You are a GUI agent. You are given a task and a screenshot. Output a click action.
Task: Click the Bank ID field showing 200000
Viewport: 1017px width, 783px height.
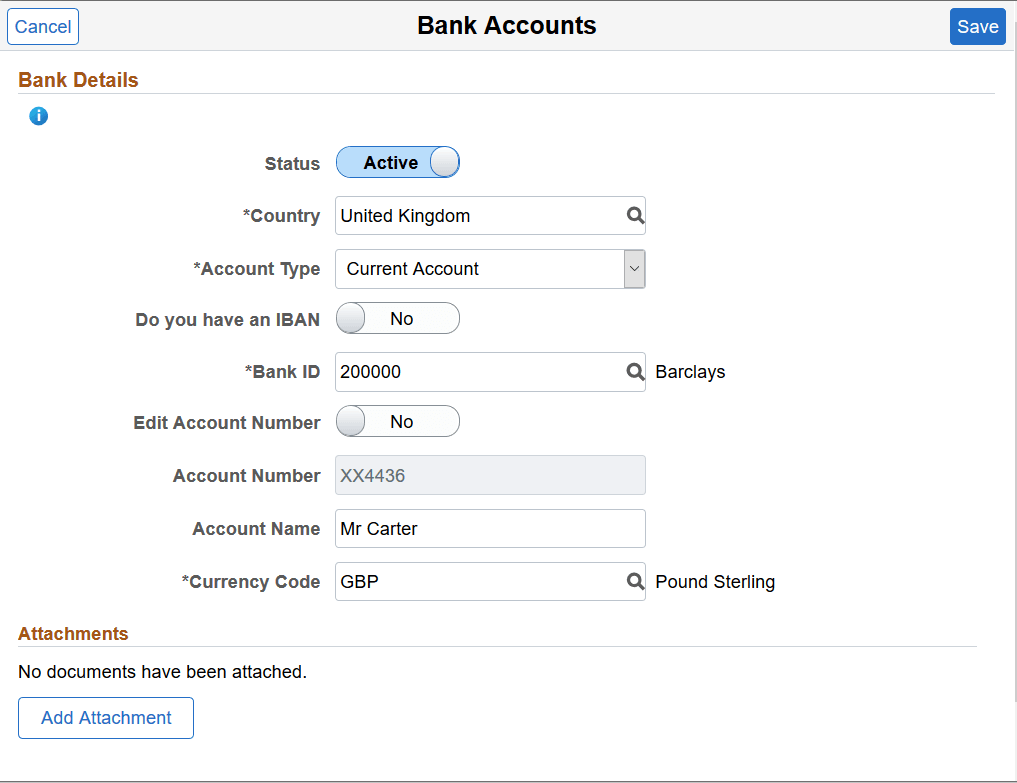pos(480,371)
